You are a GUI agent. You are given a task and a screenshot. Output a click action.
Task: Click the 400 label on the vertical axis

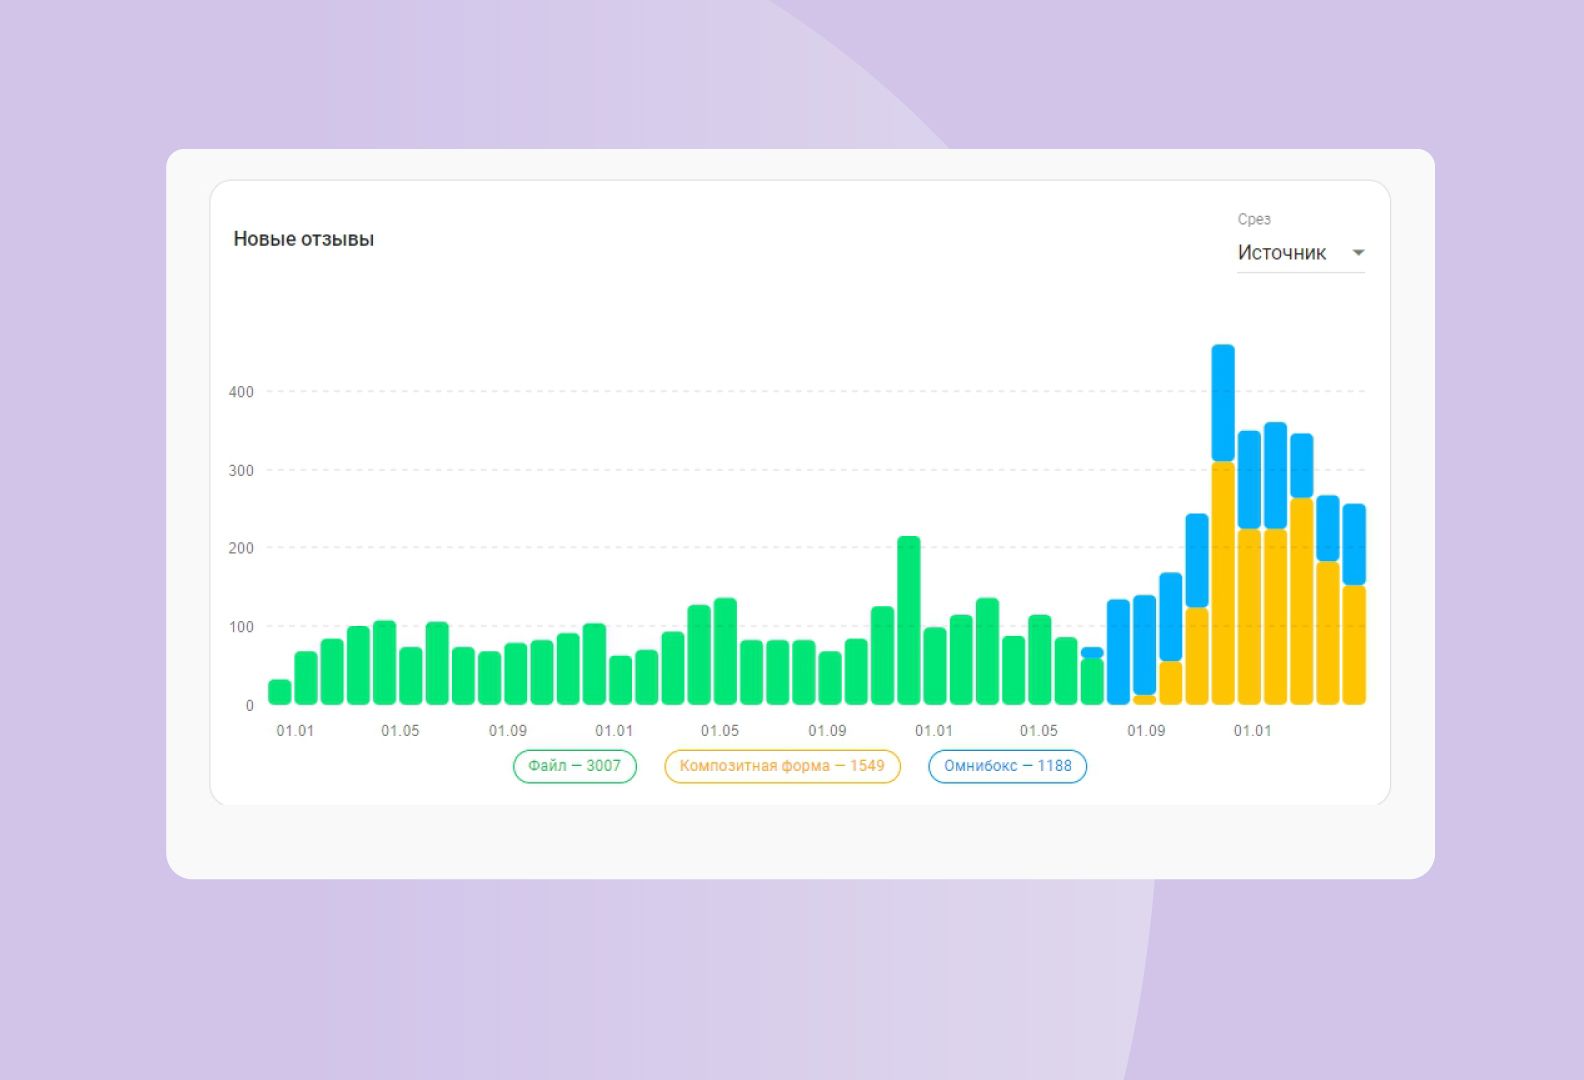[241, 392]
